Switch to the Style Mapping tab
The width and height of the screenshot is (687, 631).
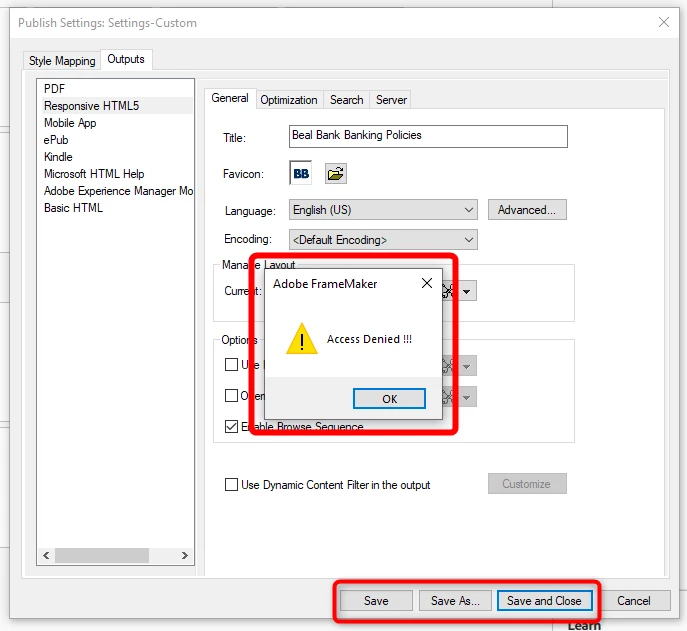(x=62, y=60)
